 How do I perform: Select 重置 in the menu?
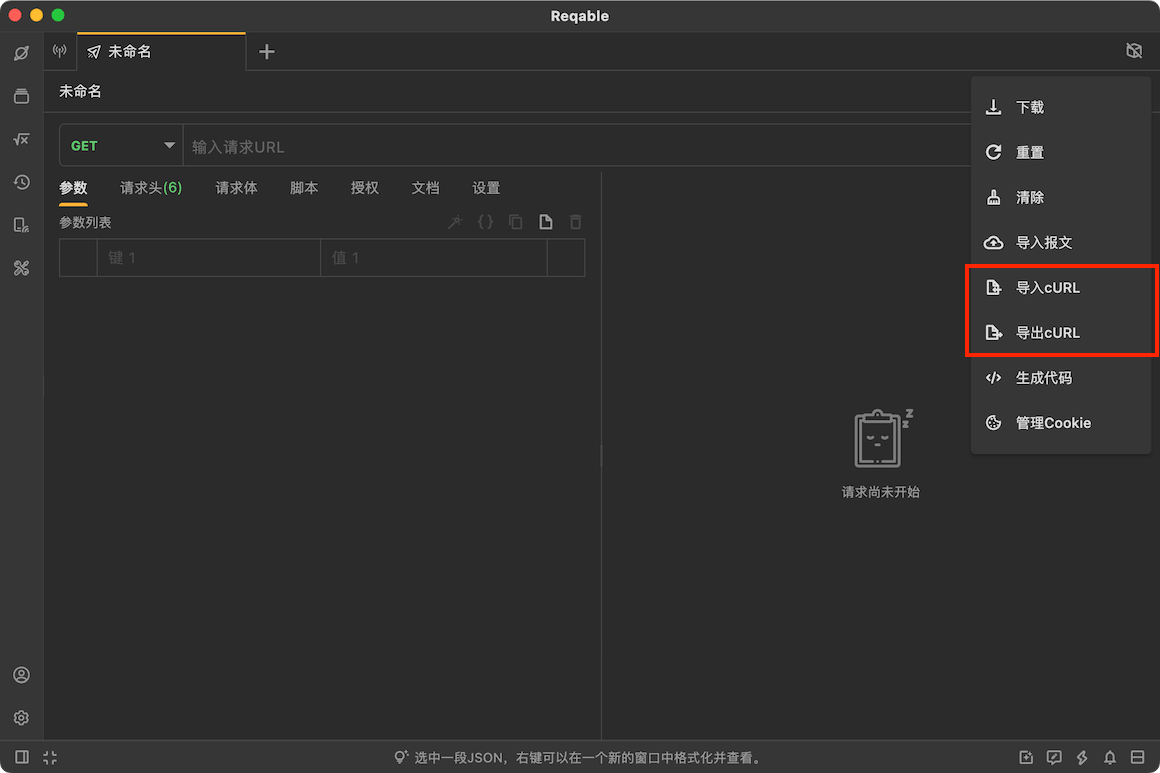point(1061,152)
